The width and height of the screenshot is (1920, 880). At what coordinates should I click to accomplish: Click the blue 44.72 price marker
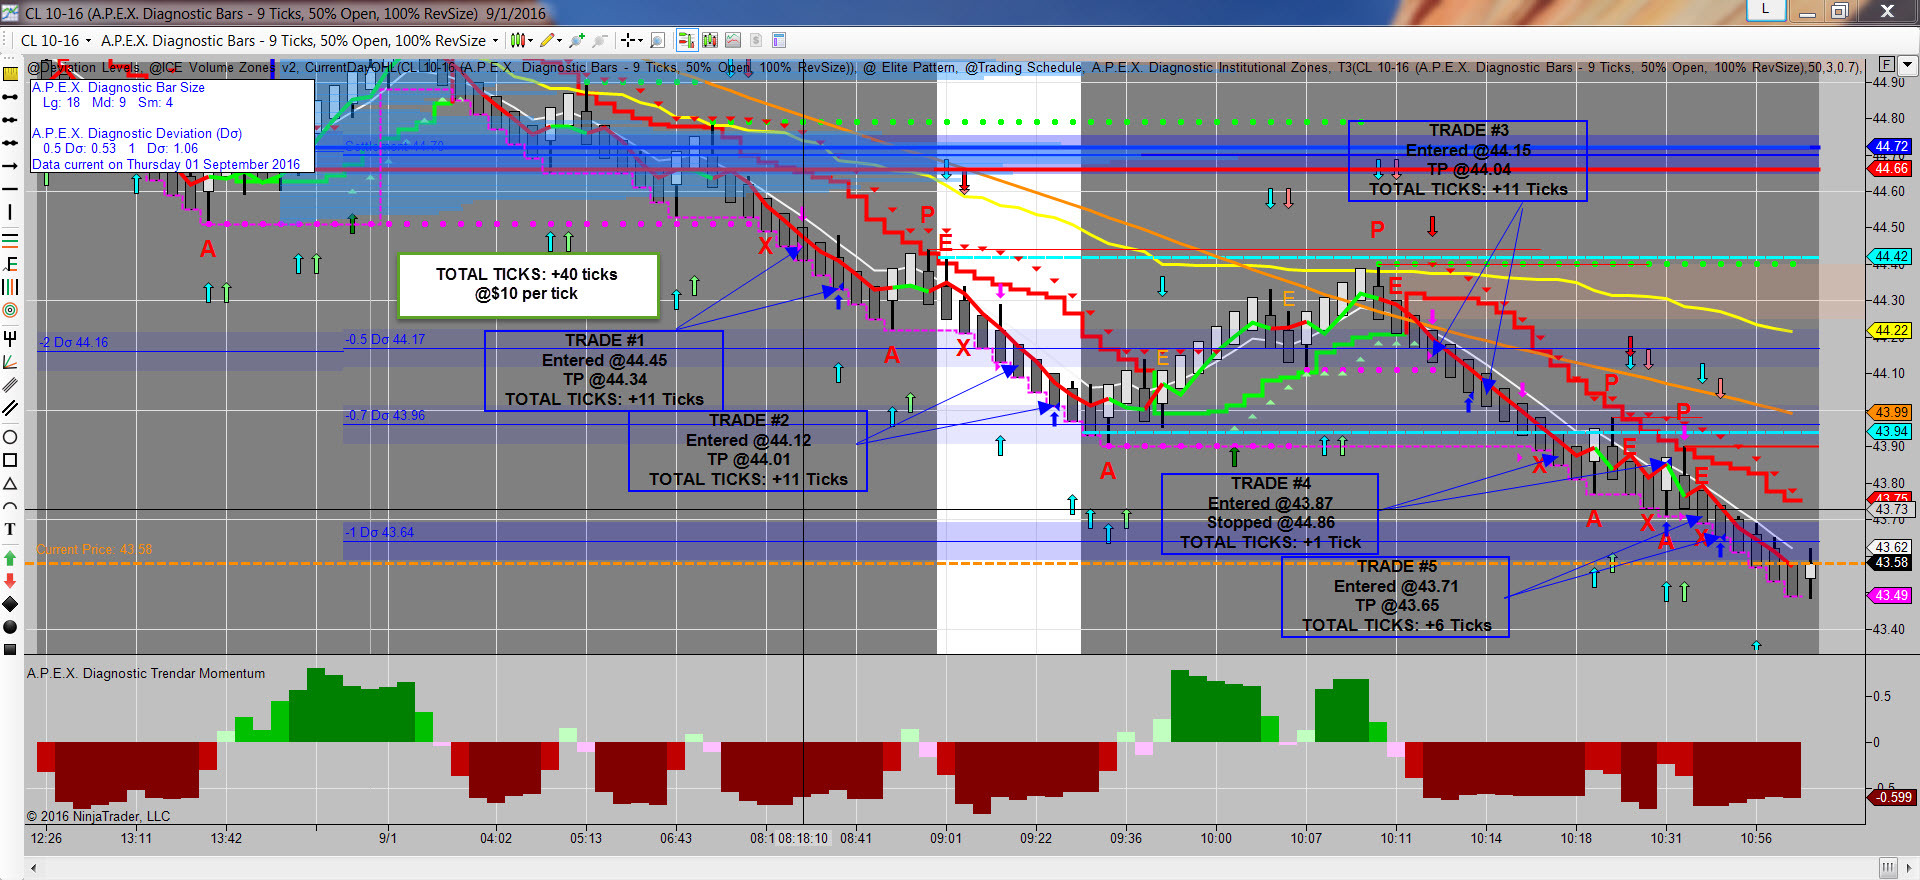point(1891,147)
